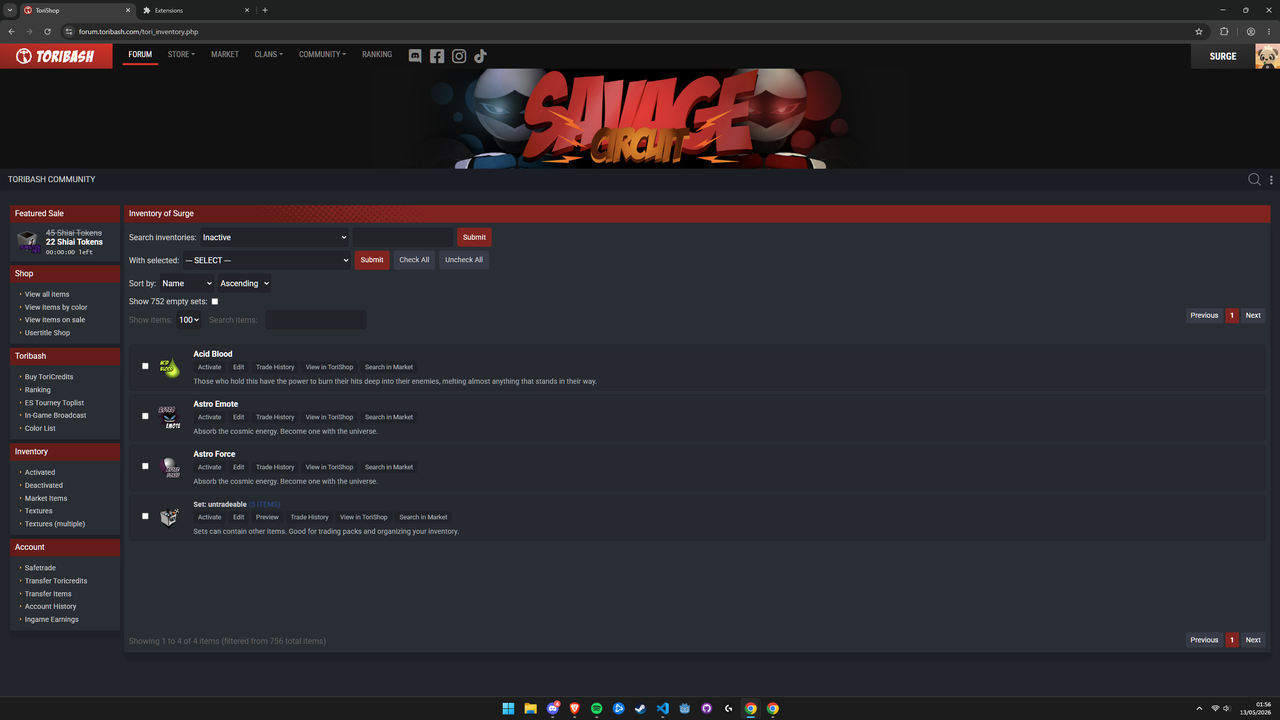Open Trade History for Astro Emote
This screenshot has height=720, width=1280.
coord(275,417)
